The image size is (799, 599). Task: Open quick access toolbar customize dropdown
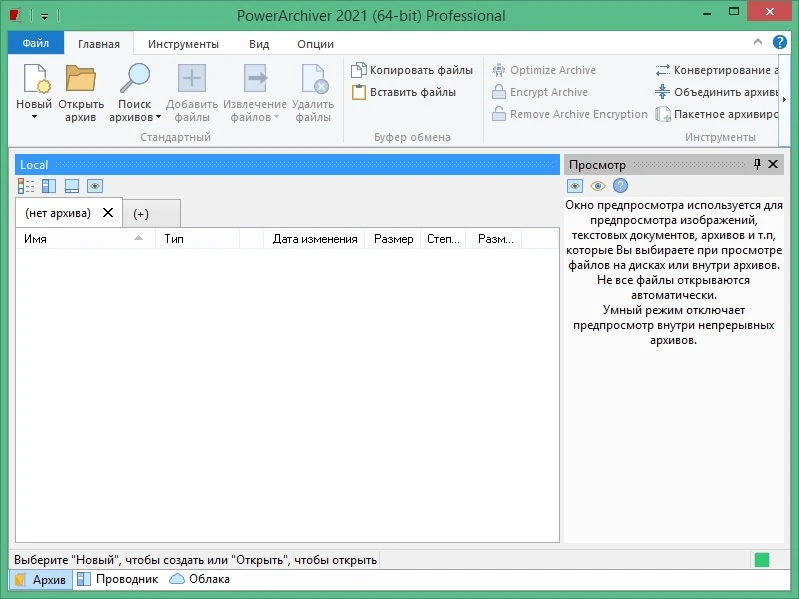click(45, 17)
